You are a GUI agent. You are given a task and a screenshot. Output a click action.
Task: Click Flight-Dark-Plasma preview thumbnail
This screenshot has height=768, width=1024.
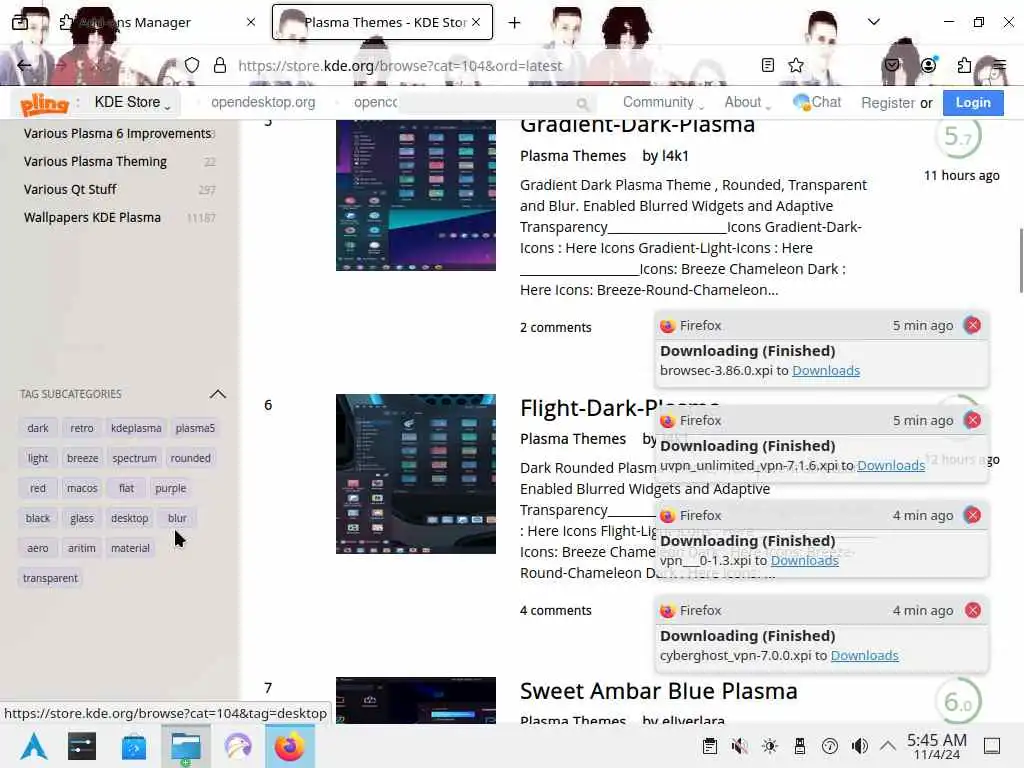[x=415, y=474]
